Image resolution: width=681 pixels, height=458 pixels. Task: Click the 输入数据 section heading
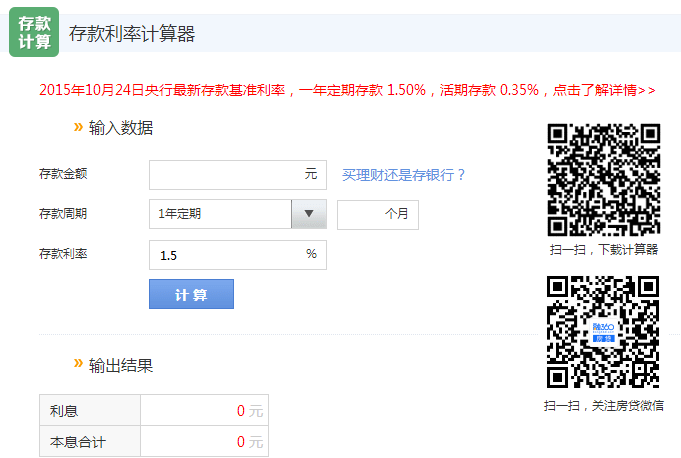coord(121,128)
